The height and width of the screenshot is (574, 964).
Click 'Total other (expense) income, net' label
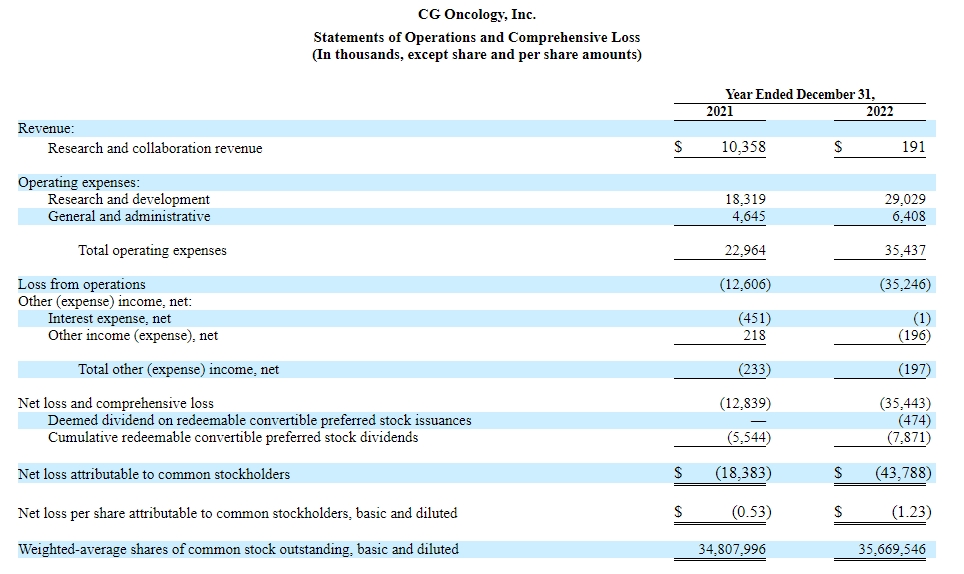click(178, 369)
